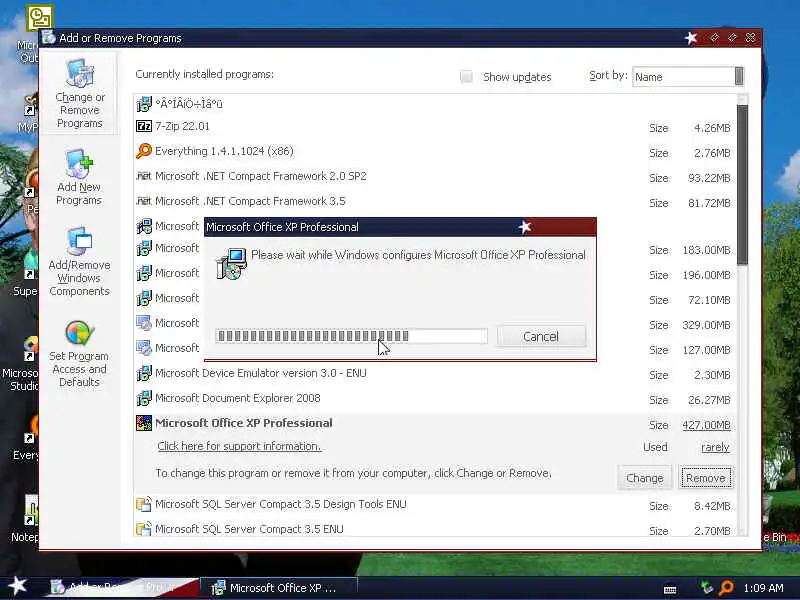
Task: Click the rarely used link
Action: [x=715, y=447]
